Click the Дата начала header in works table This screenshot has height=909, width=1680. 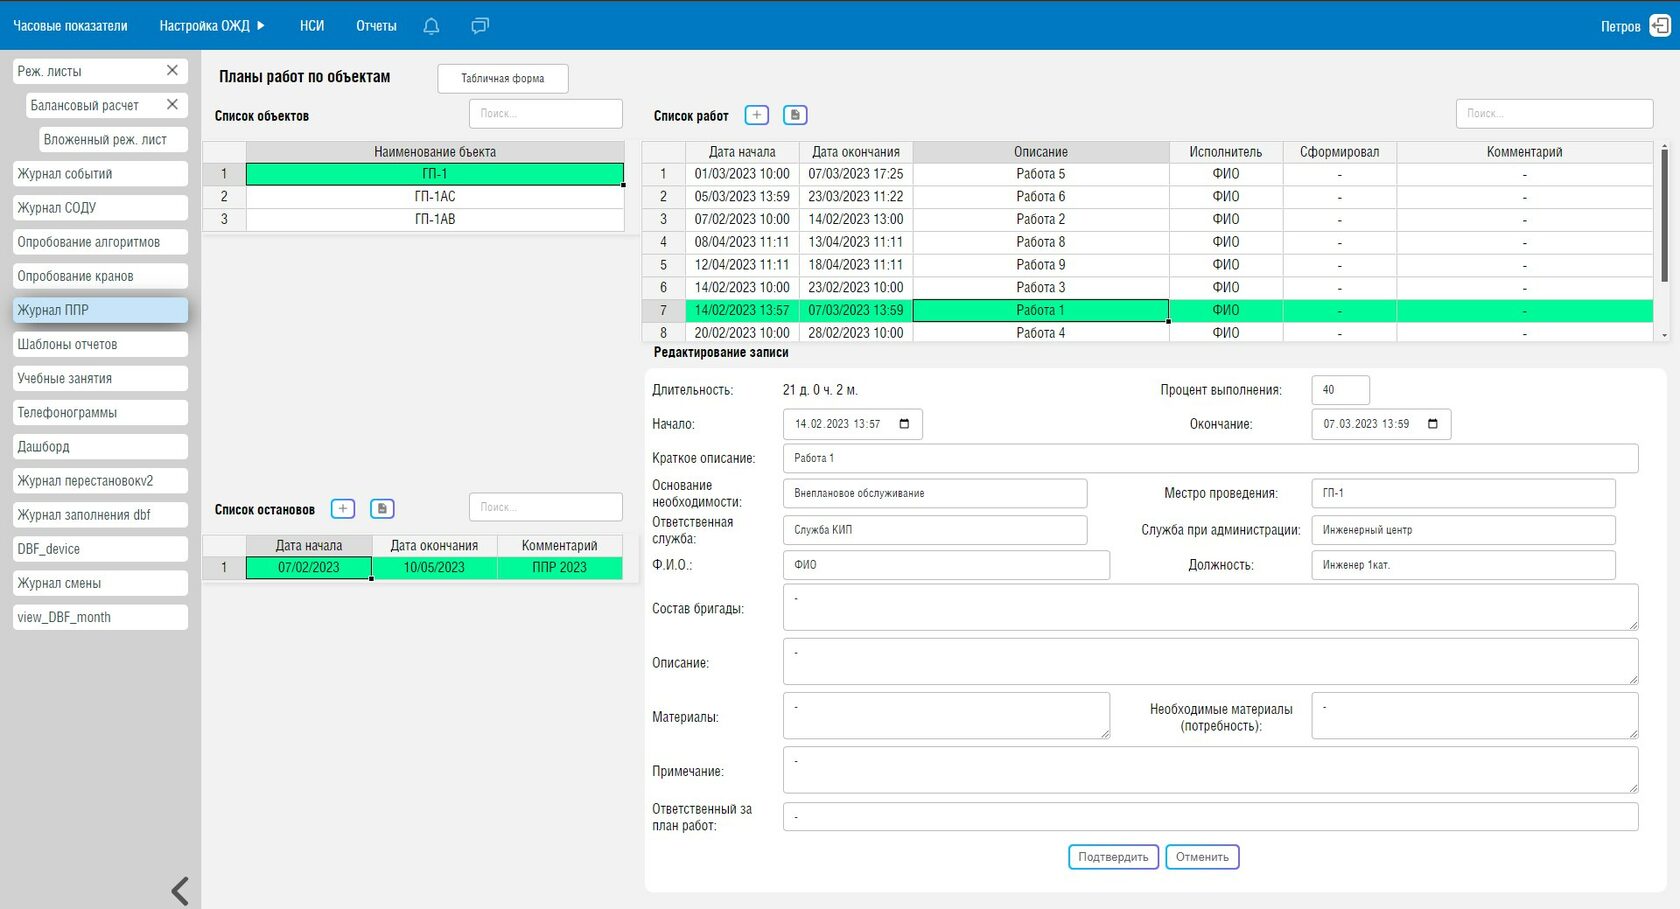click(742, 152)
